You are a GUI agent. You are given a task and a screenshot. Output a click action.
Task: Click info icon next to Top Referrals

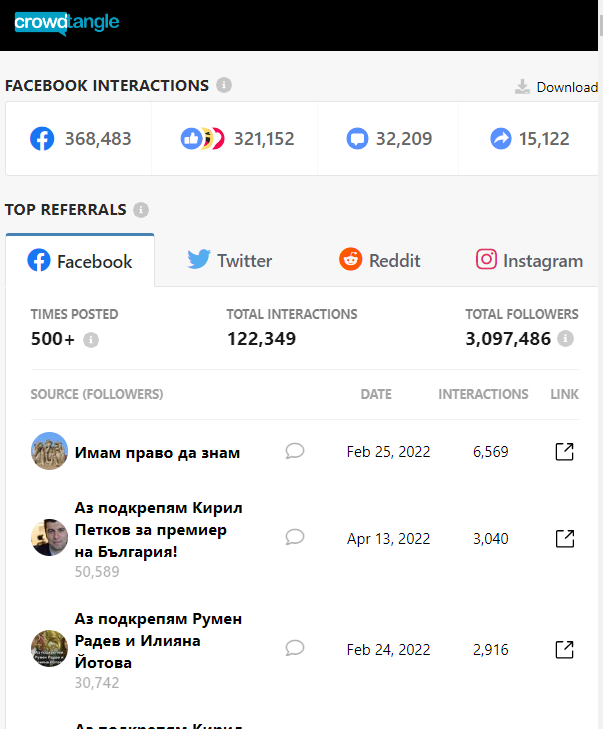pos(141,210)
